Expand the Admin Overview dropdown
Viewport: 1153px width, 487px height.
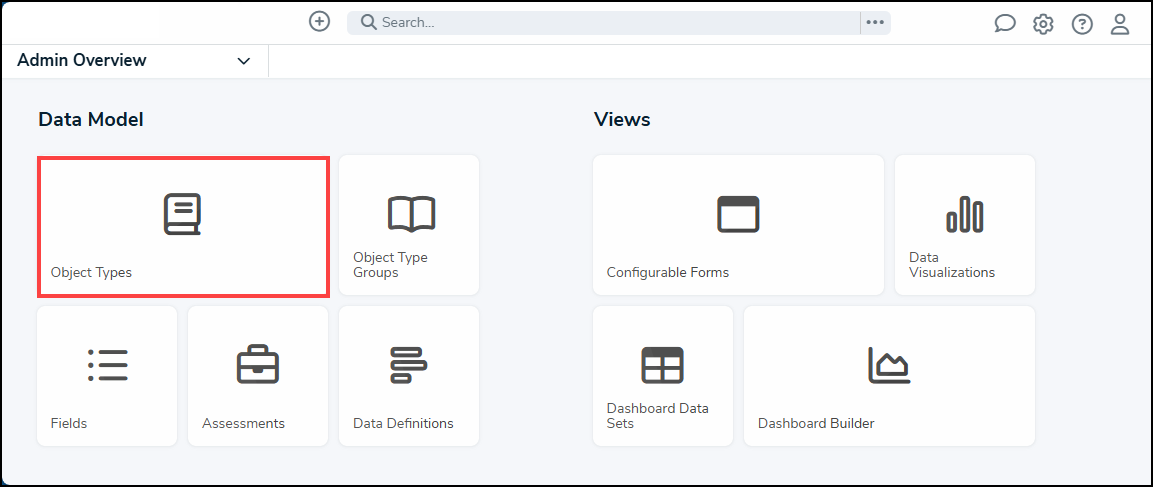click(244, 61)
